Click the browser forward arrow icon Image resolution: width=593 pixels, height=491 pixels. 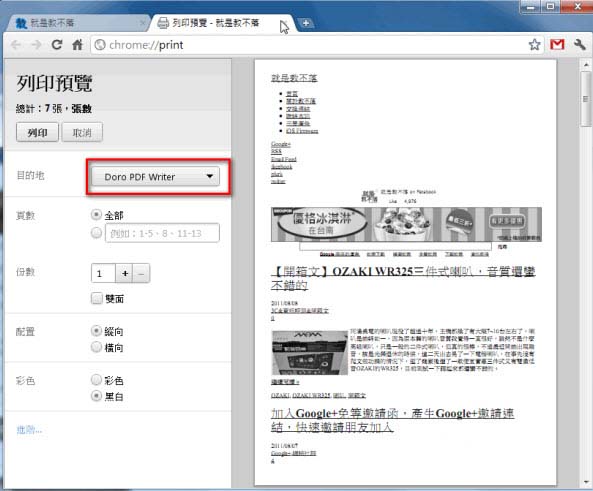click(x=36, y=45)
